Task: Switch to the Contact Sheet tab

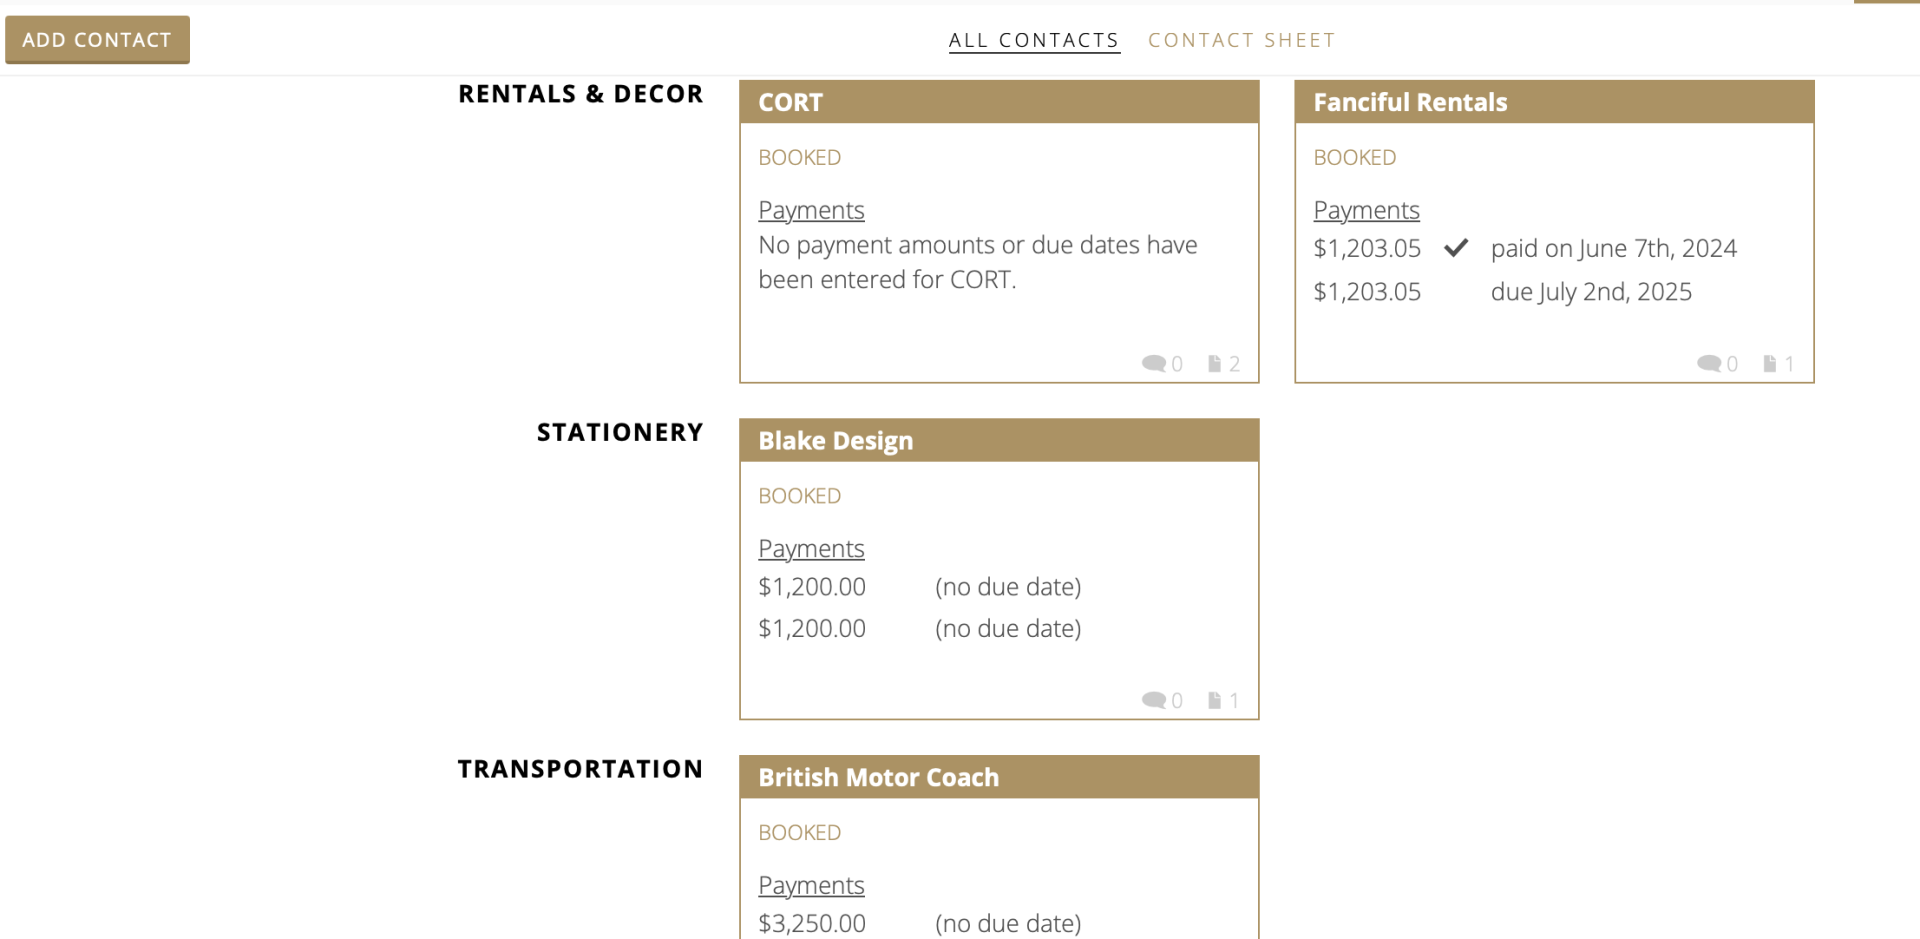Action: (x=1241, y=40)
